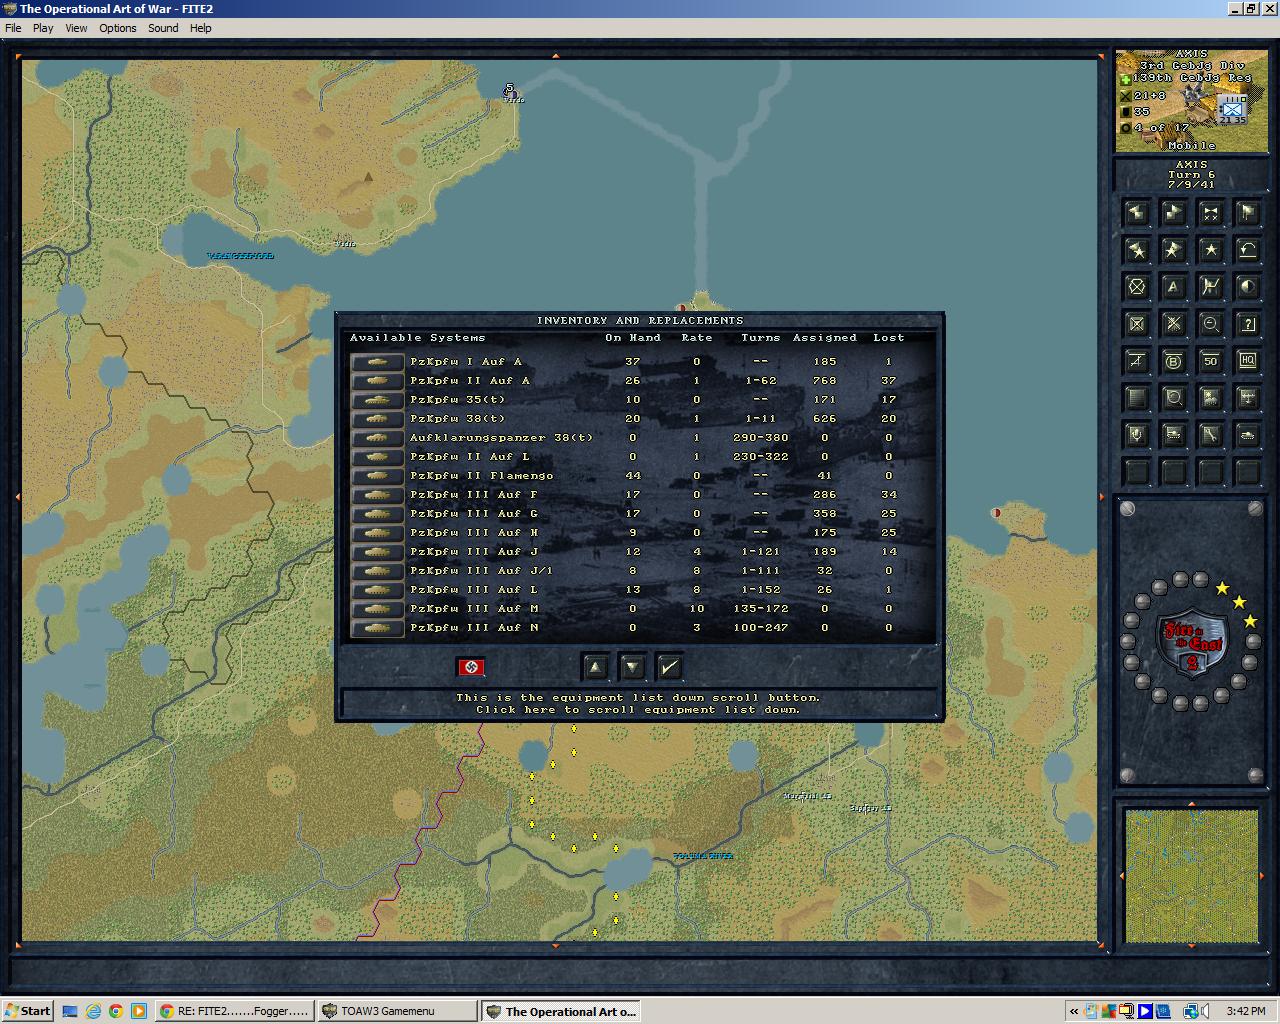Click the zoom out magnifier button
This screenshot has width=1280, height=1024.
[1210, 324]
